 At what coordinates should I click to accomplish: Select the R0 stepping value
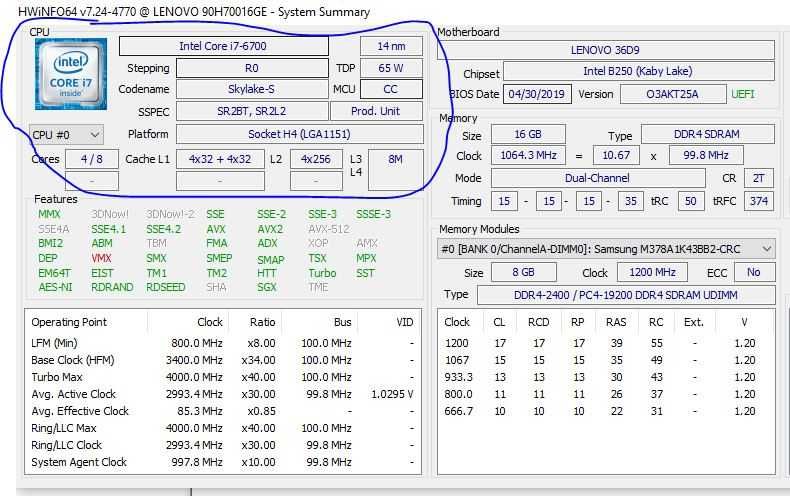tap(251, 68)
